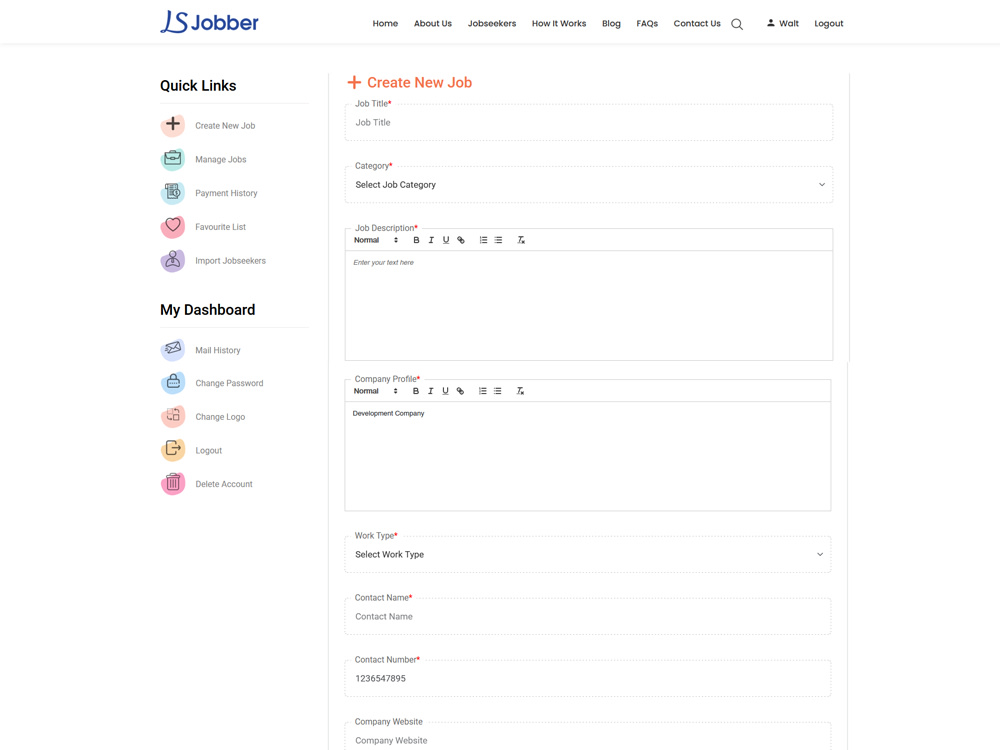The width and height of the screenshot is (1000, 750).
Task: Open the Normal heading dropdown in Company Profile
Action: (x=376, y=391)
